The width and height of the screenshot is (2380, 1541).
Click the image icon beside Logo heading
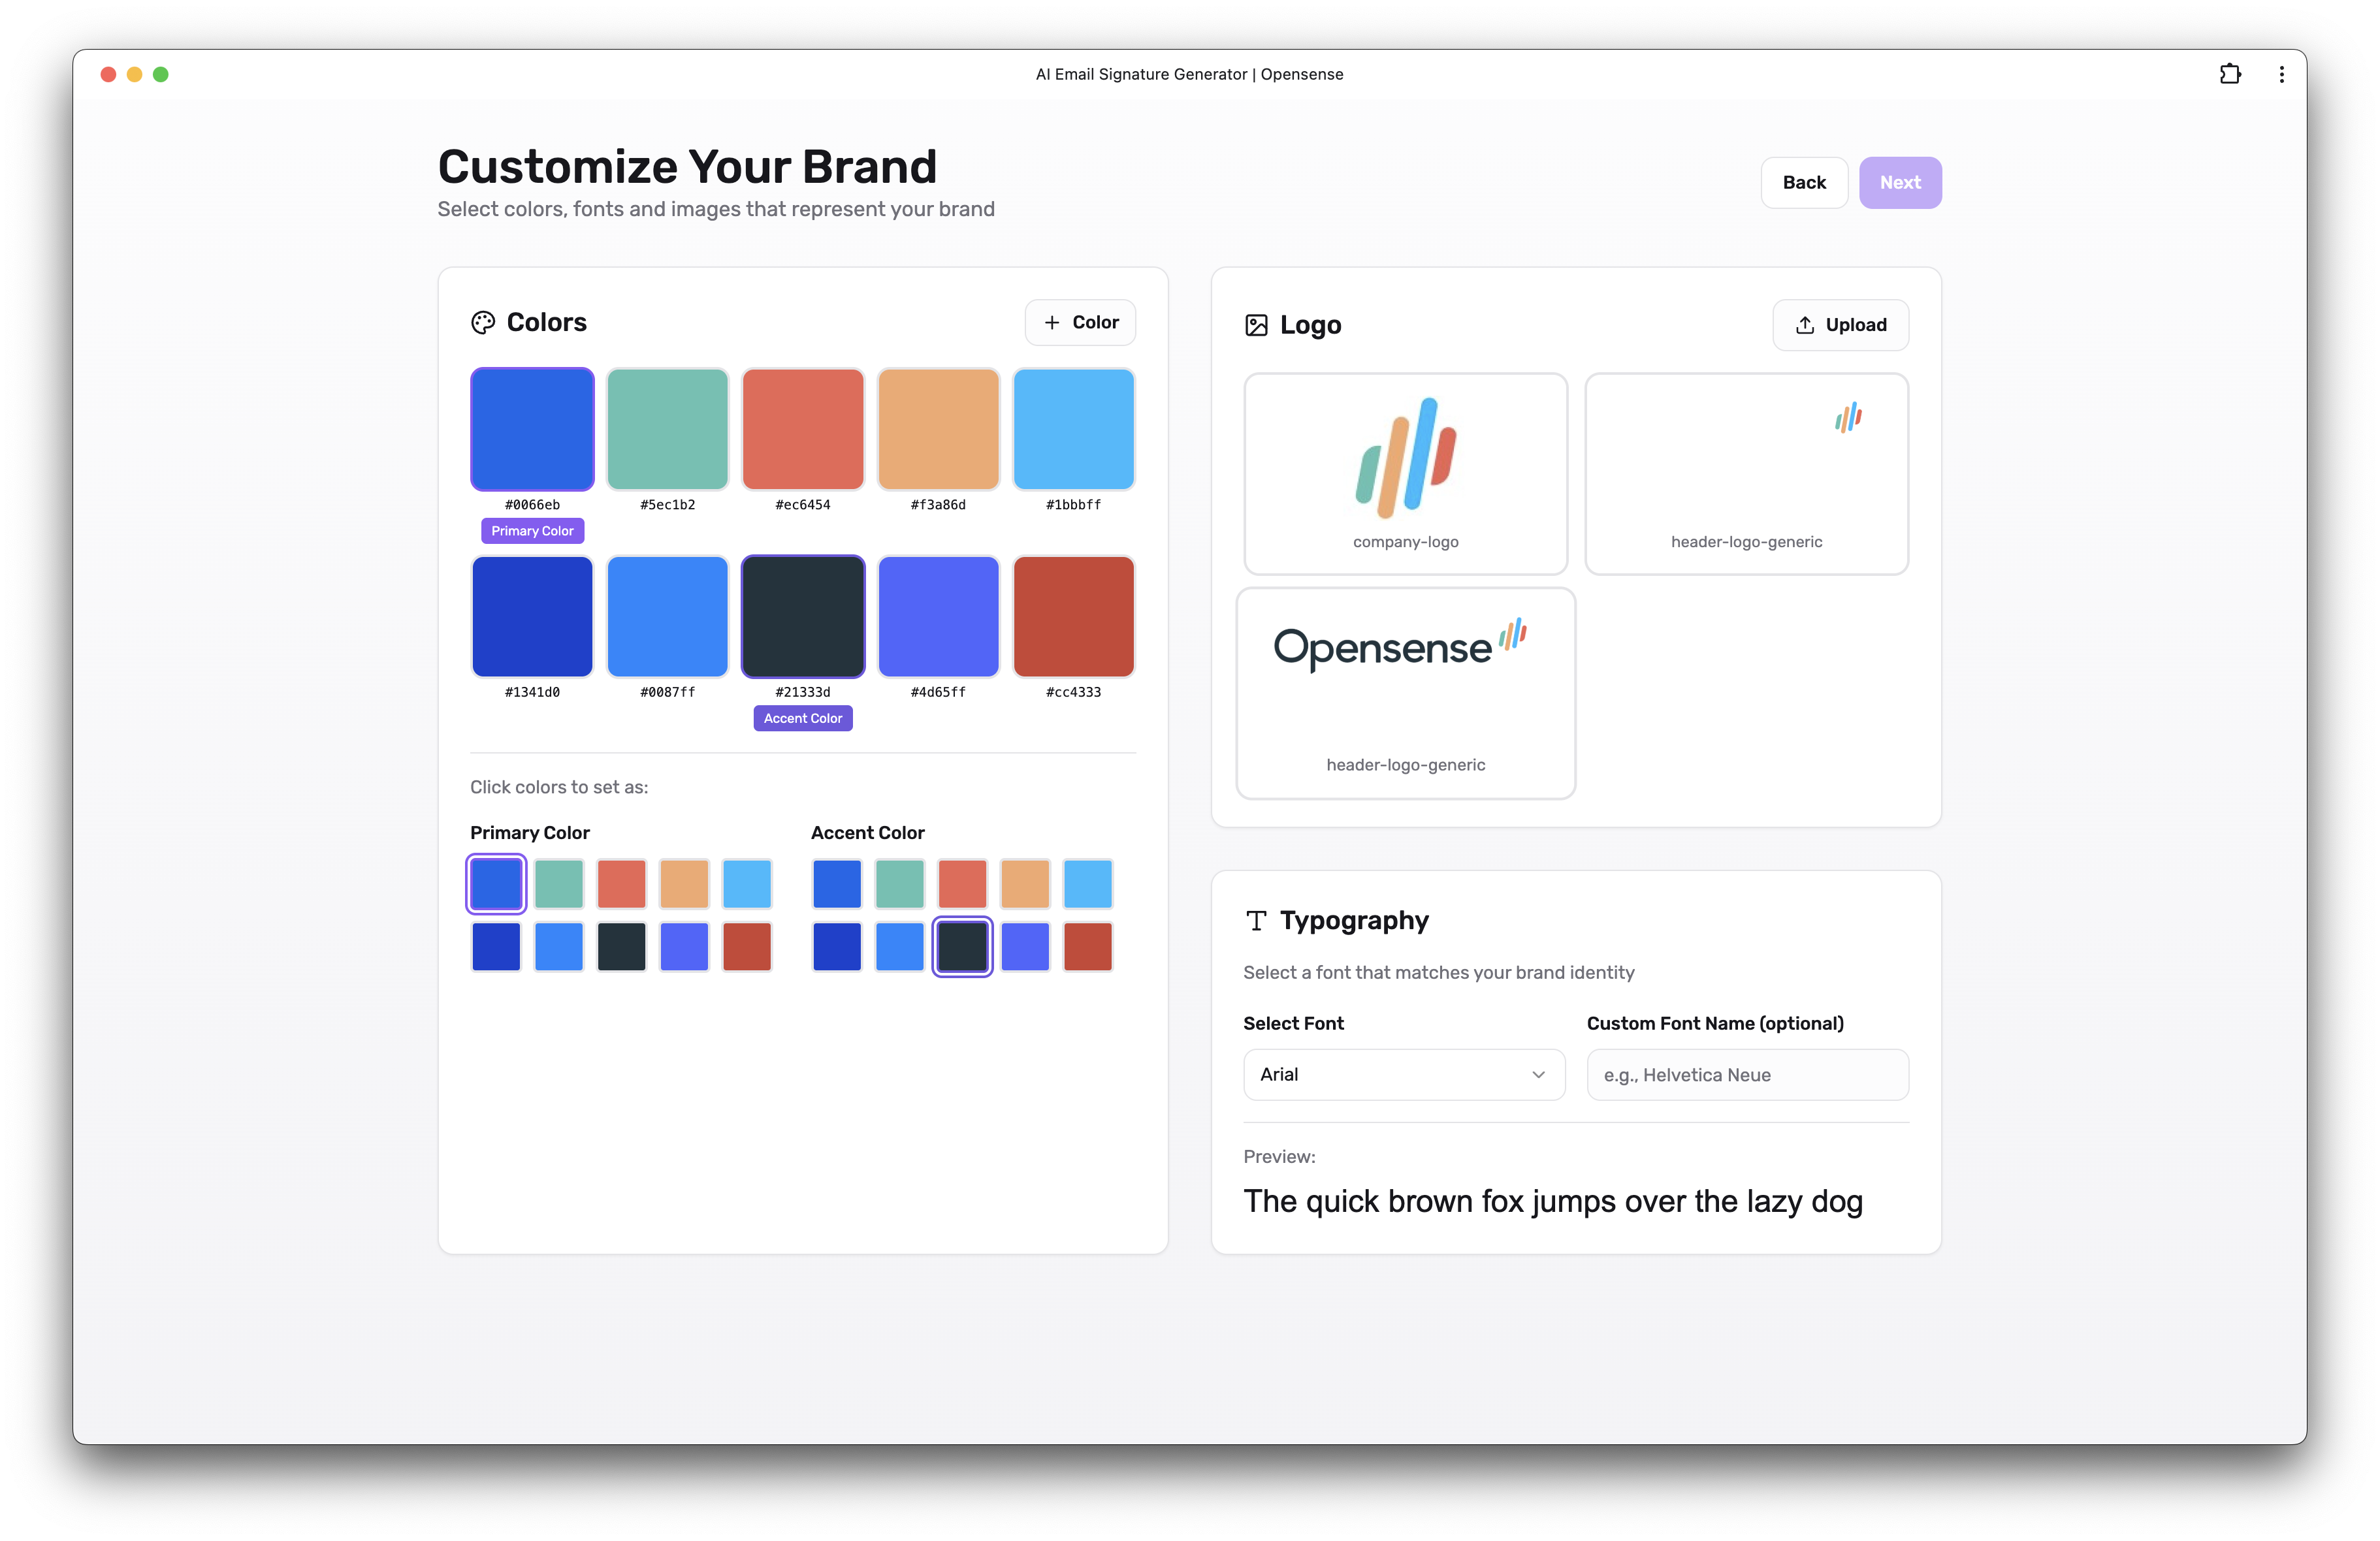[1257, 324]
